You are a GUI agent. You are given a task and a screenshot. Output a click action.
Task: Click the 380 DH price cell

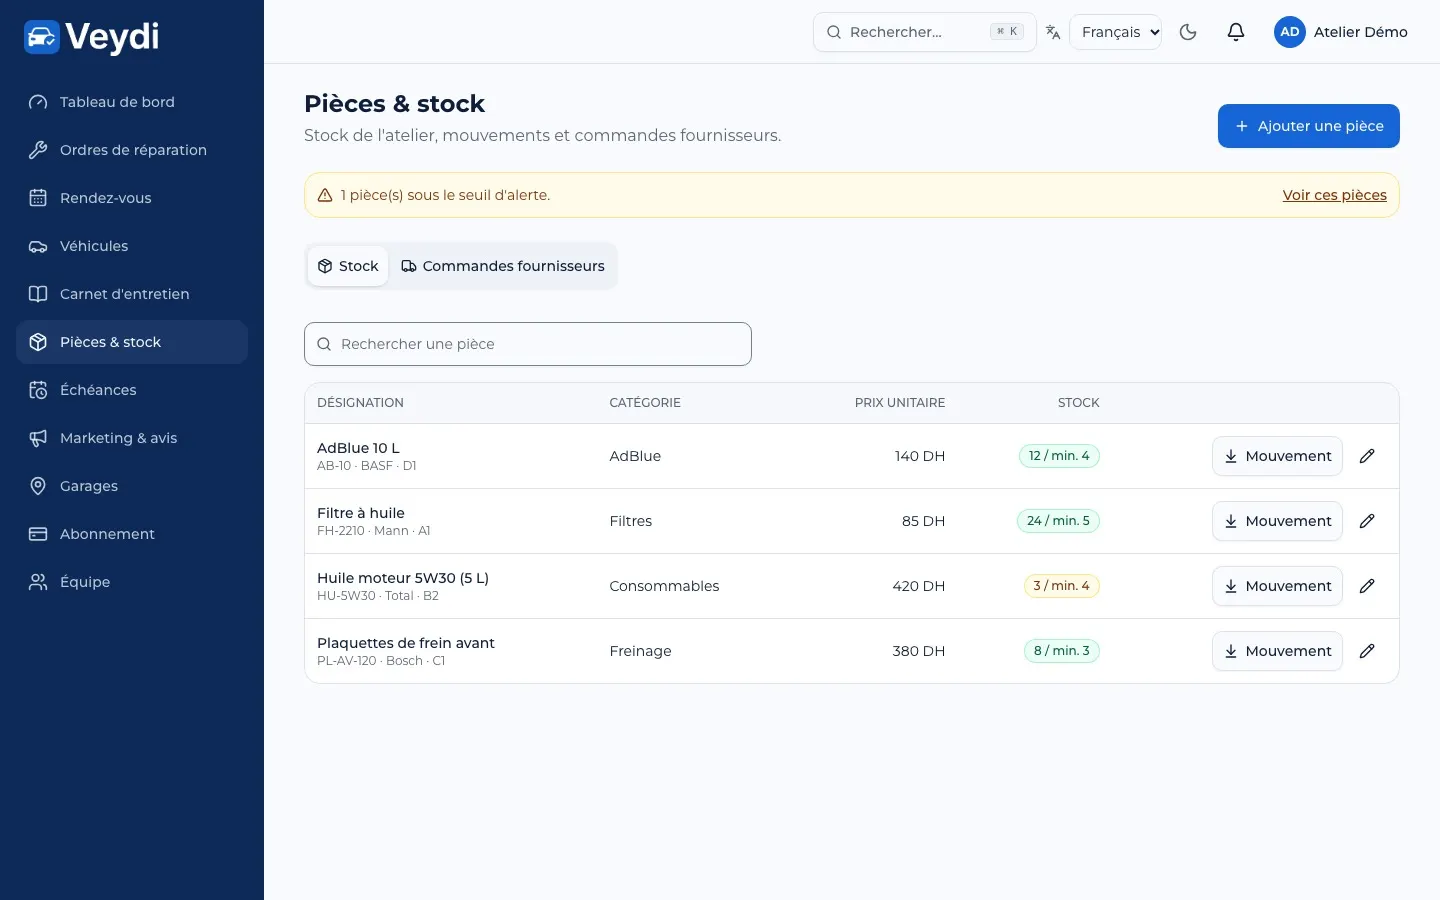919,651
